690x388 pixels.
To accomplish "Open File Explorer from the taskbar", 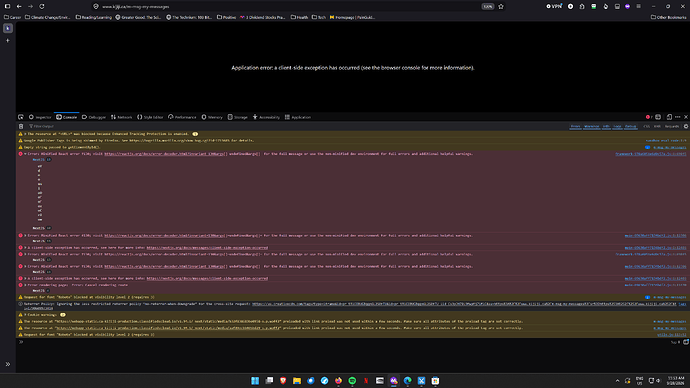I will (x=297, y=381).
